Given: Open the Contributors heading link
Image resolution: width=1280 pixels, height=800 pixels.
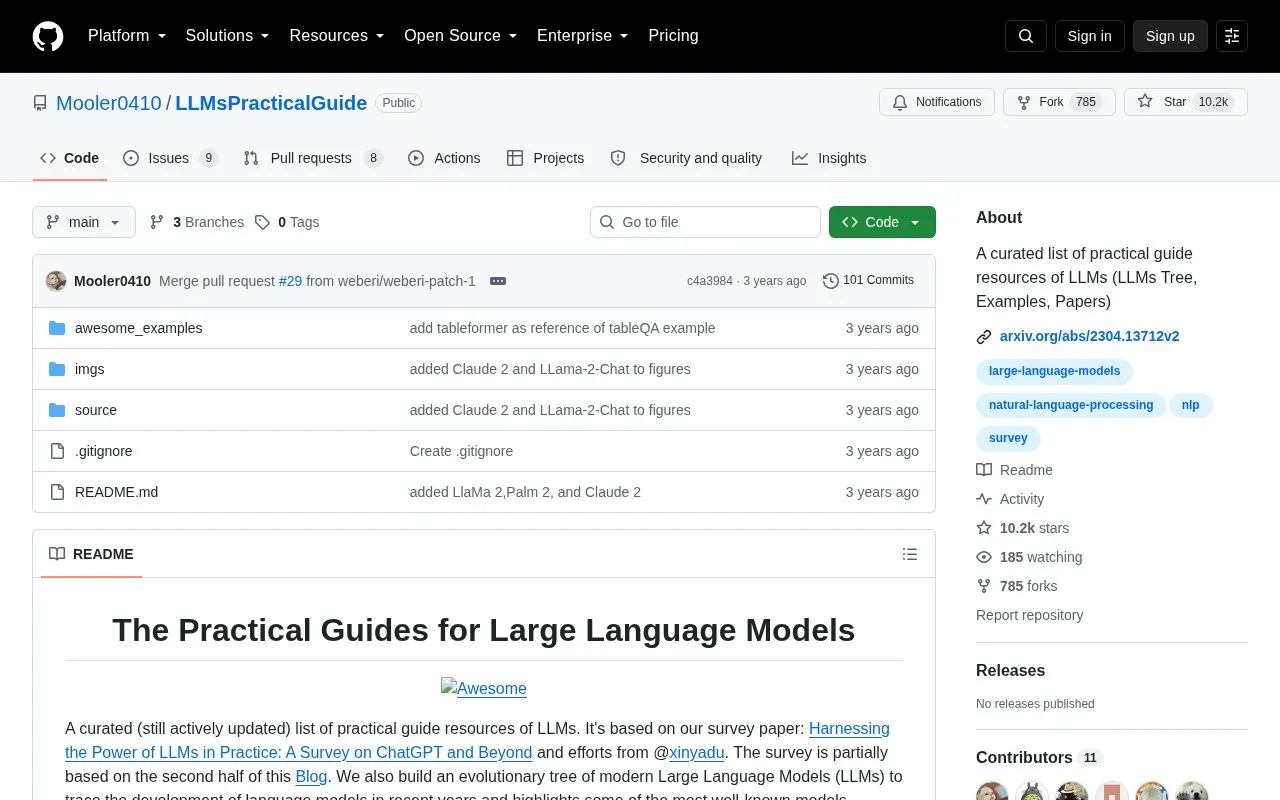Looking at the screenshot, I should 1039,758.
